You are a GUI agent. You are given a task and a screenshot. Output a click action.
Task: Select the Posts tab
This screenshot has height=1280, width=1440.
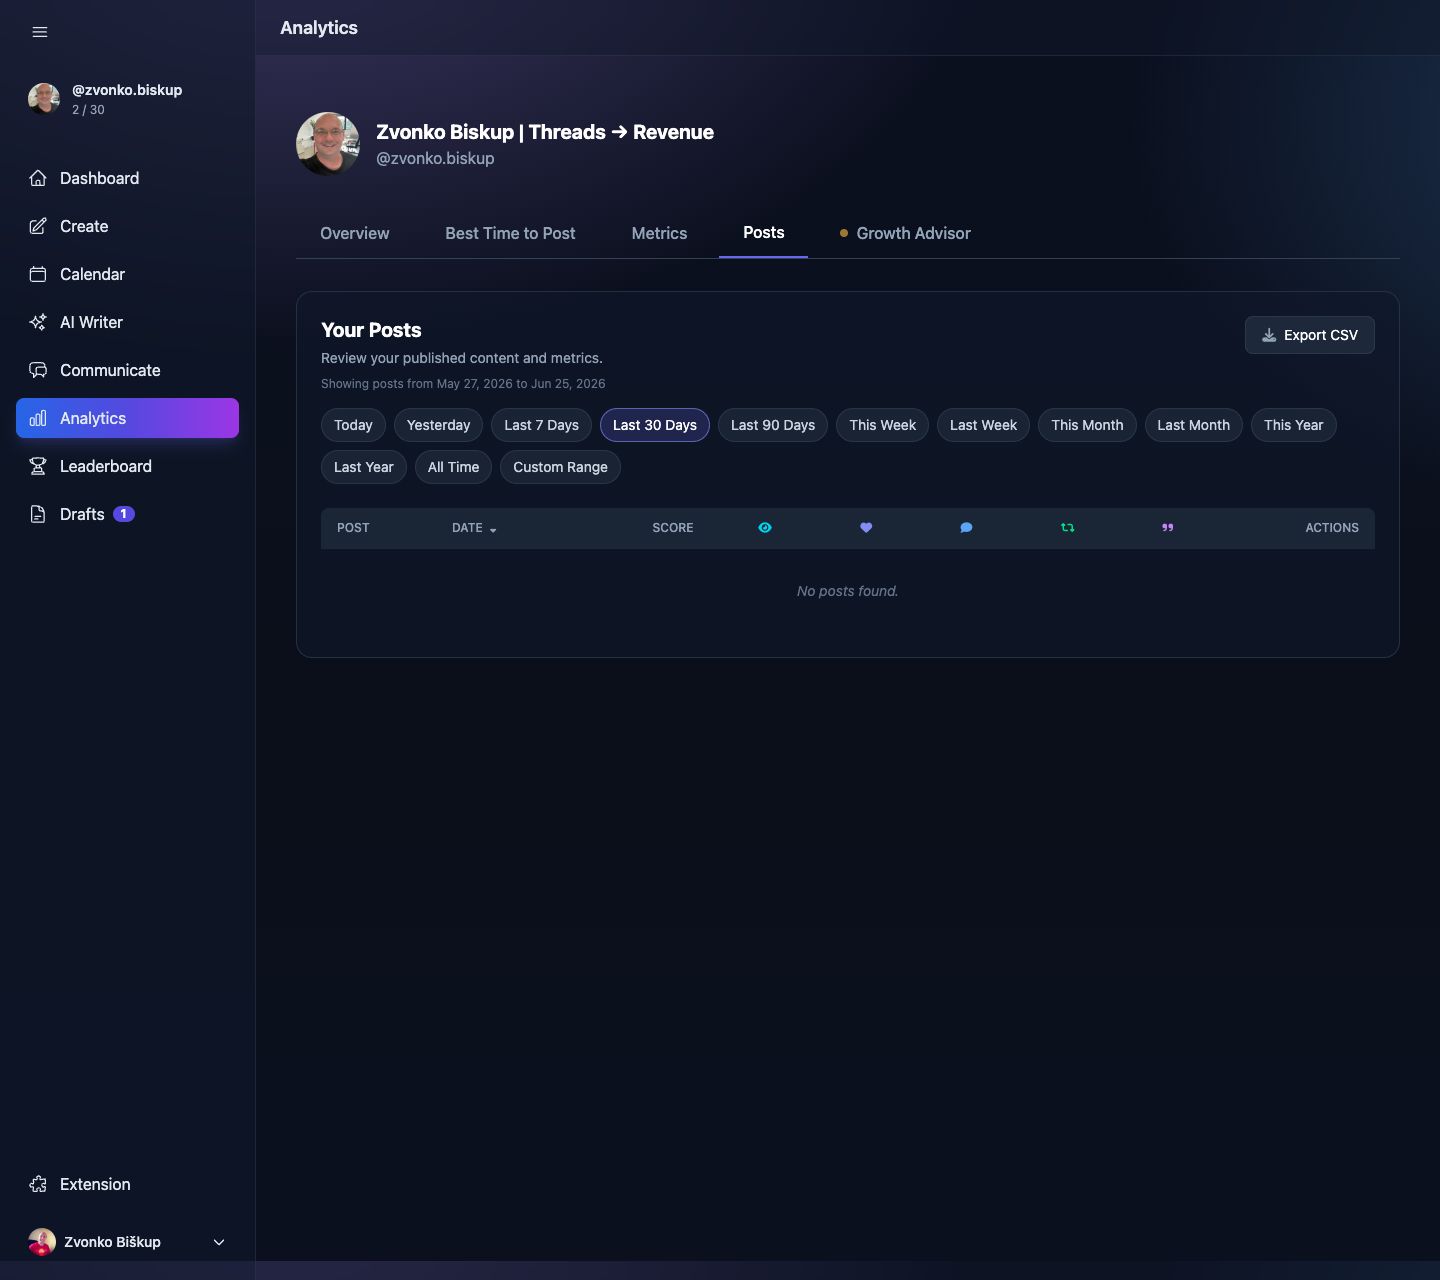[x=763, y=232]
